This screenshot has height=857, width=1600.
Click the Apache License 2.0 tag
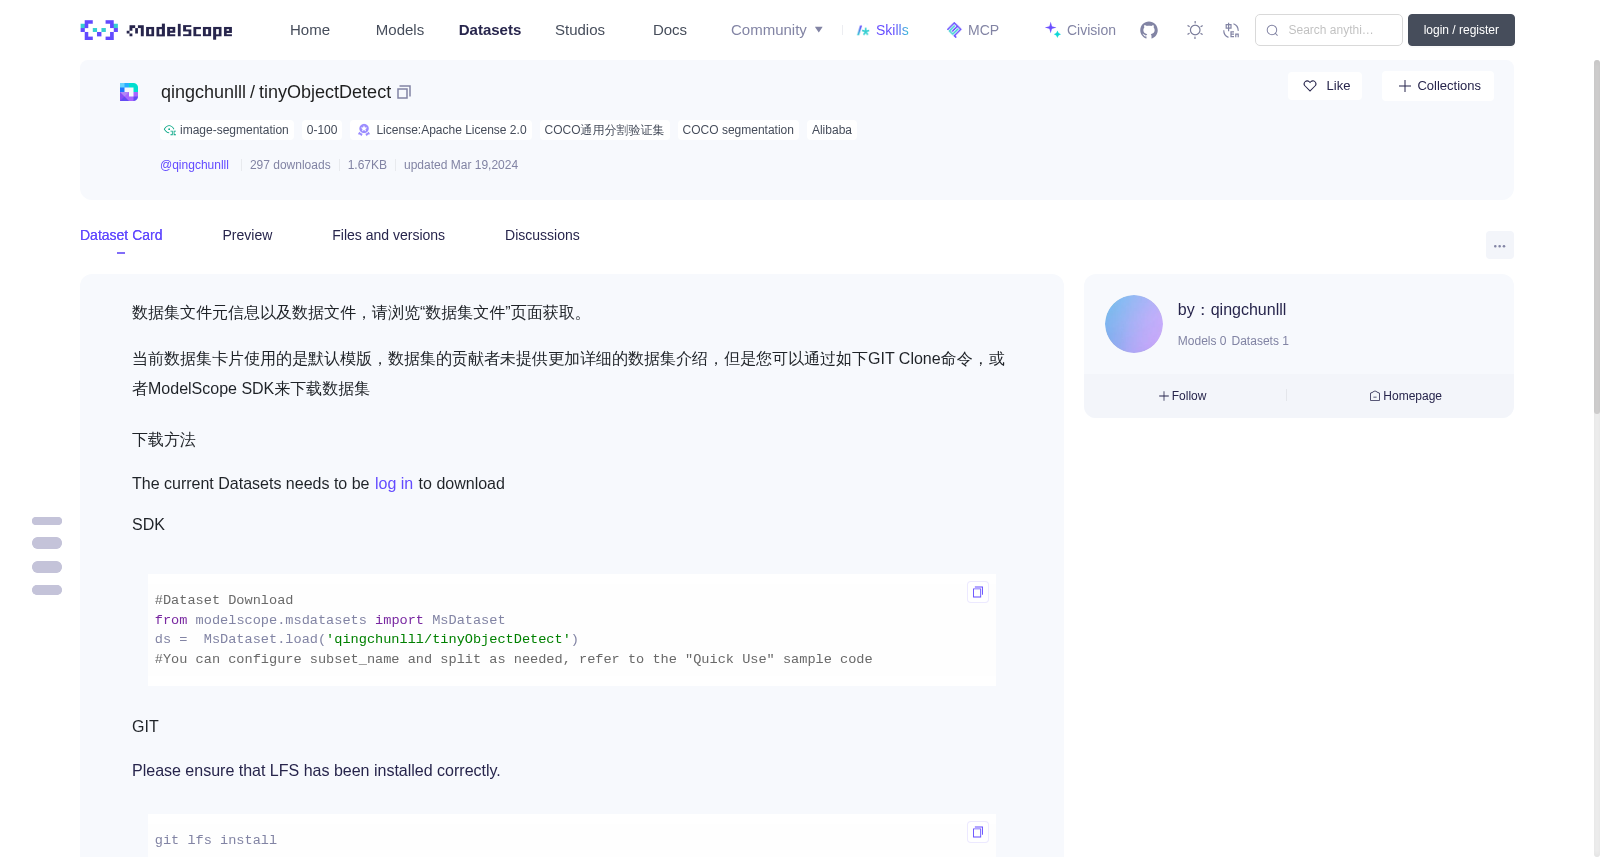point(442,130)
